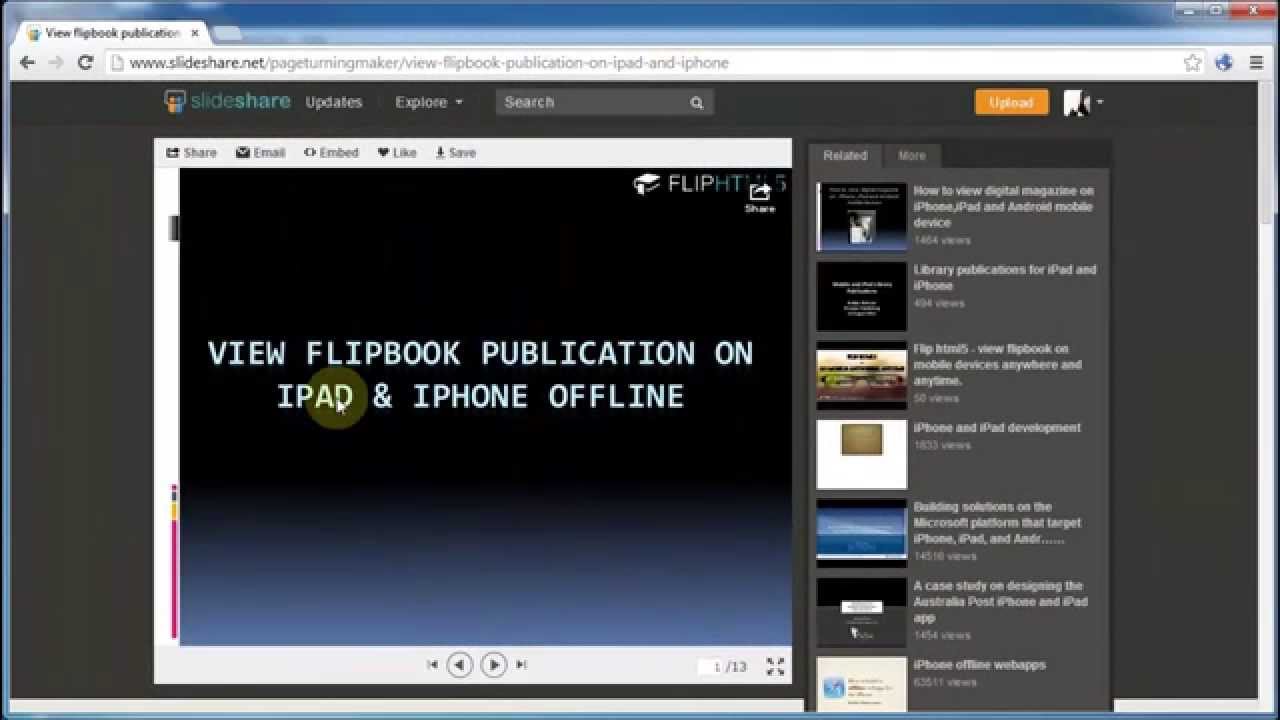Click the Australia Post case study thumbnail
The image size is (1280, 720).
[x=861, y=612]
